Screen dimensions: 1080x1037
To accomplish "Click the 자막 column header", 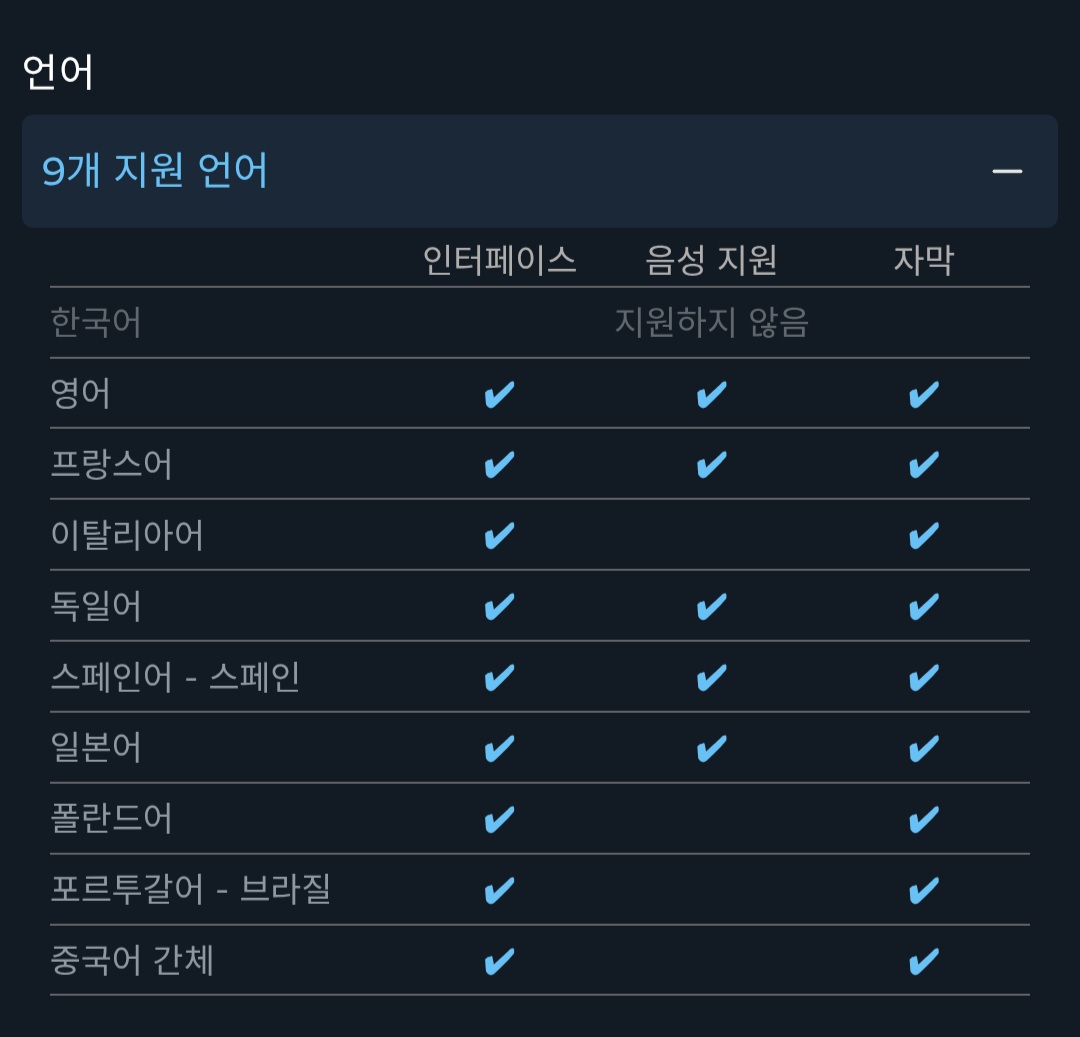I will click(x=923, y=261).
